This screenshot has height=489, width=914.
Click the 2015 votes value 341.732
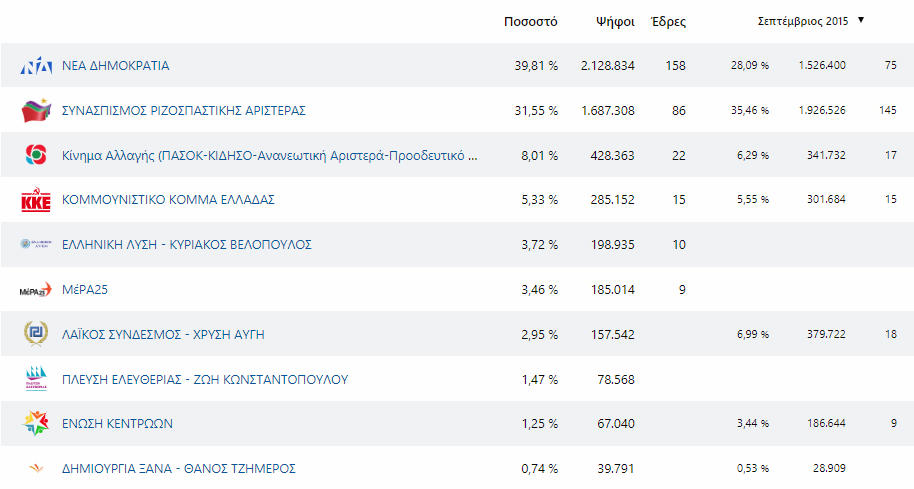[x=826, y=155]
